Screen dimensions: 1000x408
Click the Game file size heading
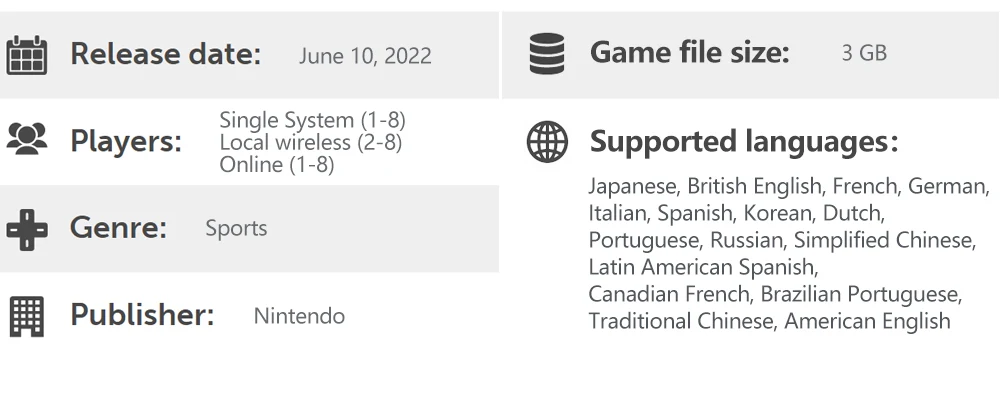click(689, 52)
